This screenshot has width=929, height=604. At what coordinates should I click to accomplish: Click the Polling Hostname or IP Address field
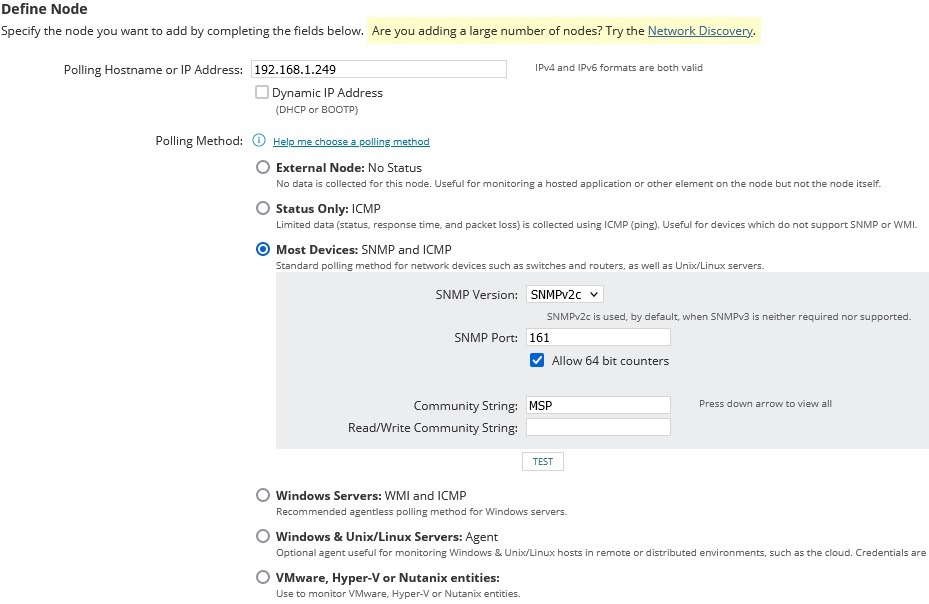coord(378,69)
